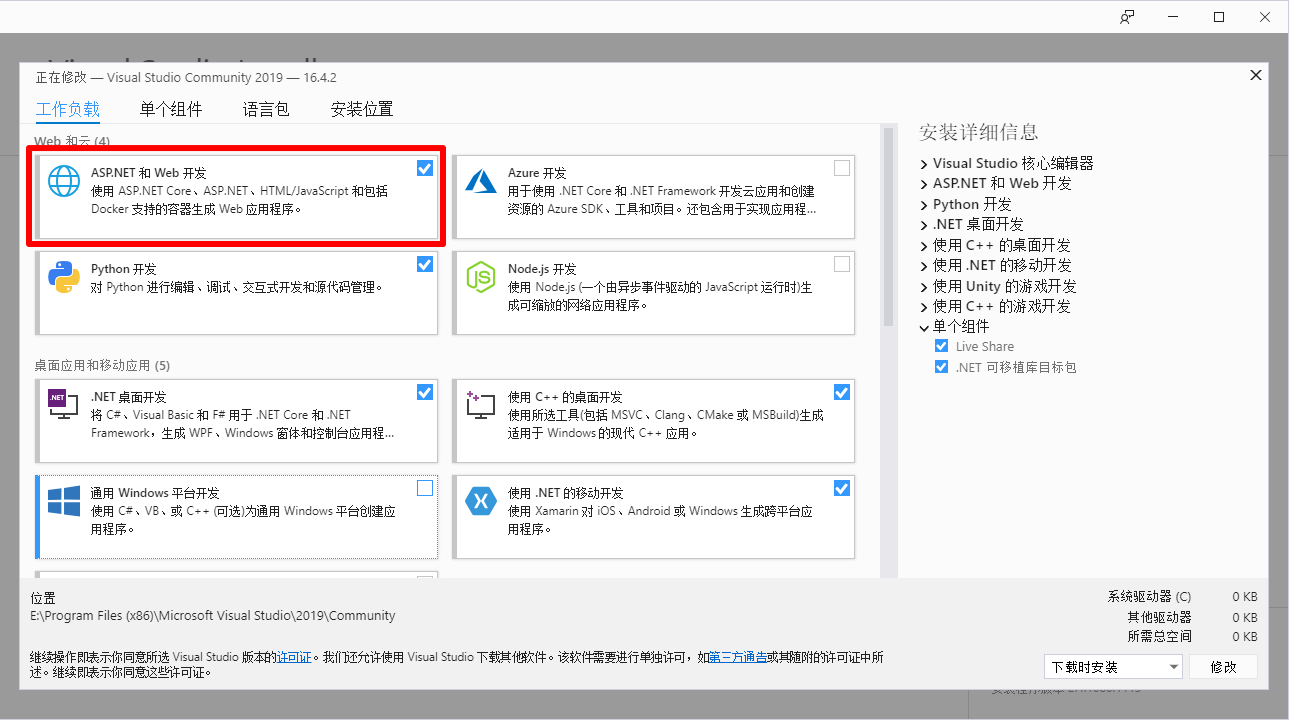
Task: Switch to the 工作负载 tab
Action: pos(68,109)
